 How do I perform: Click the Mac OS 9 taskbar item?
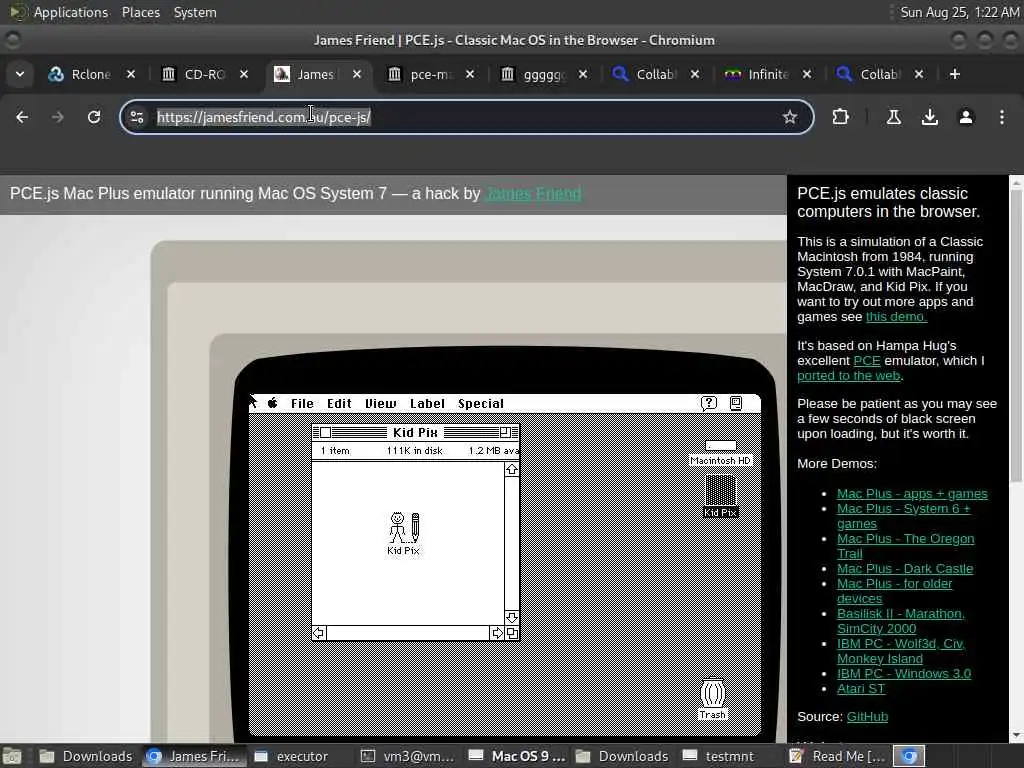(x=518, y=756)
